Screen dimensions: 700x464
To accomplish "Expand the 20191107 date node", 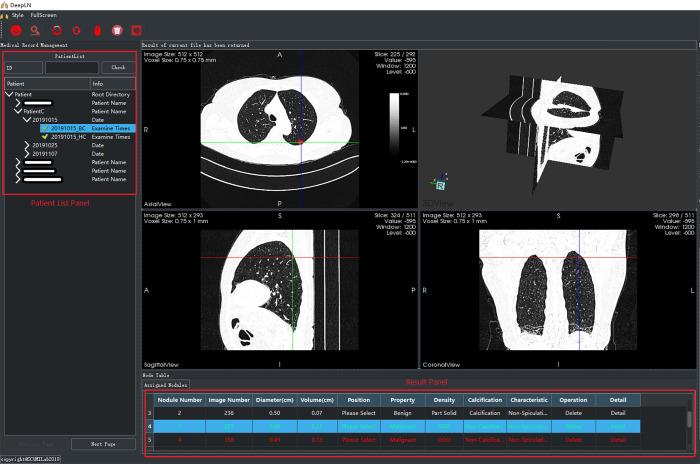I will click(x=28, y=154).
